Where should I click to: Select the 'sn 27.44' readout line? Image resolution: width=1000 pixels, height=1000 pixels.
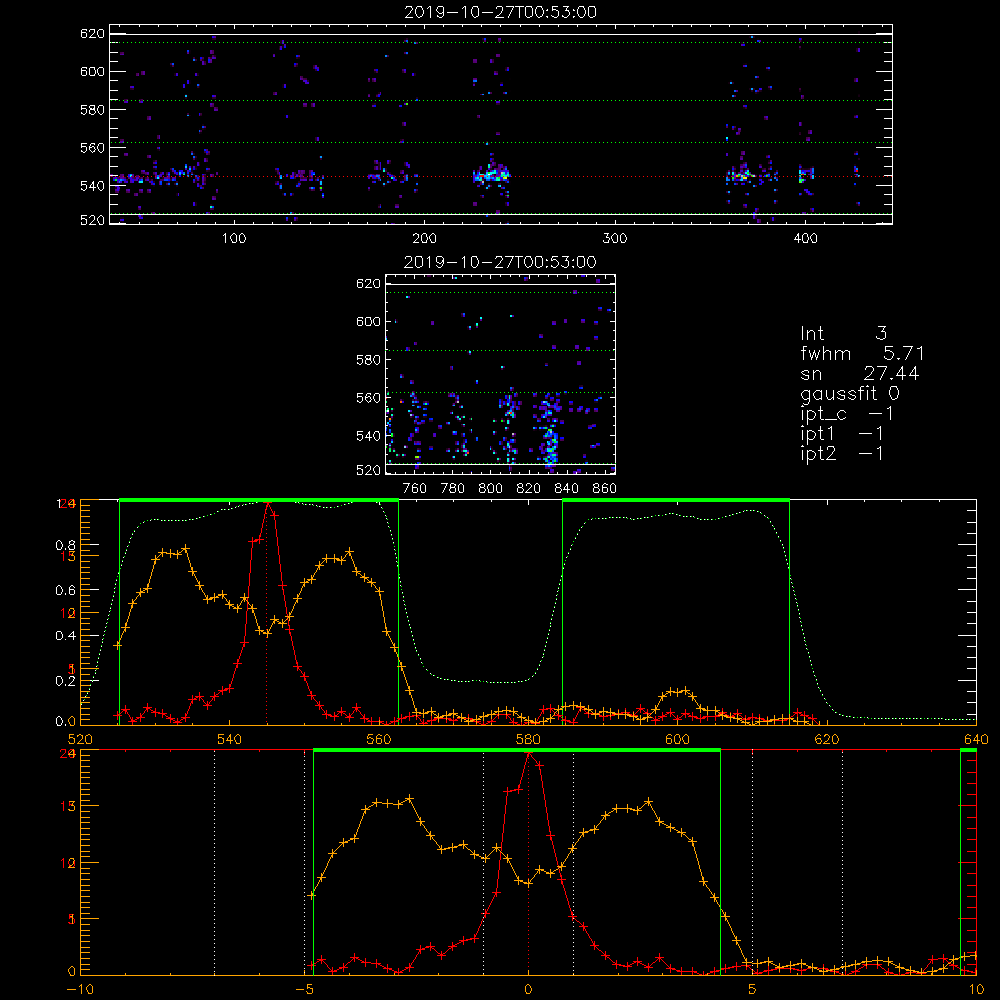860,373
